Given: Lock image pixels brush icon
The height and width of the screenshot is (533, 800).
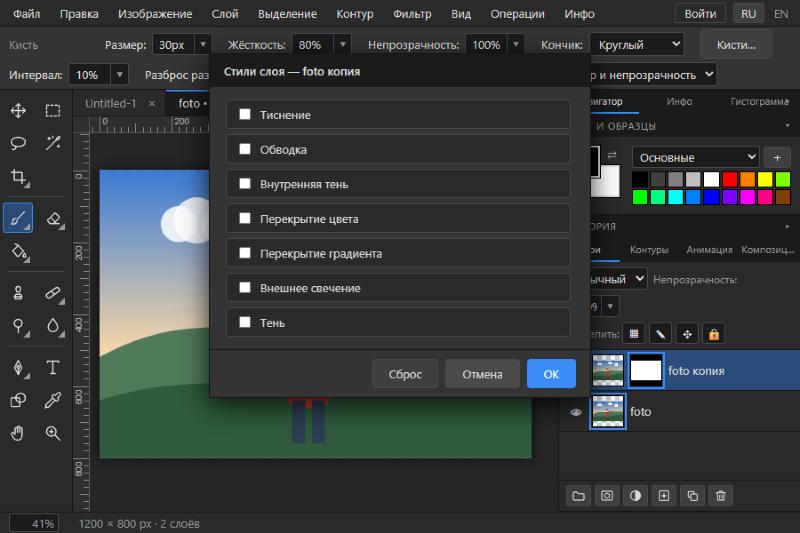Looking at the screenshot, I should (660, 334).
